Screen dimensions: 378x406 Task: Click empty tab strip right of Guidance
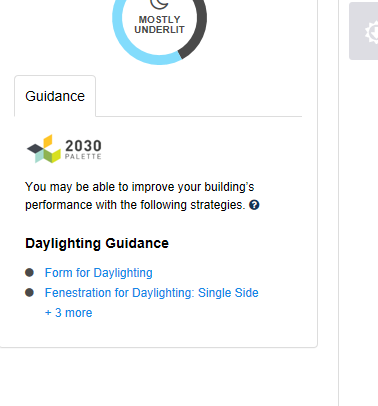click(x=199, y=97)
